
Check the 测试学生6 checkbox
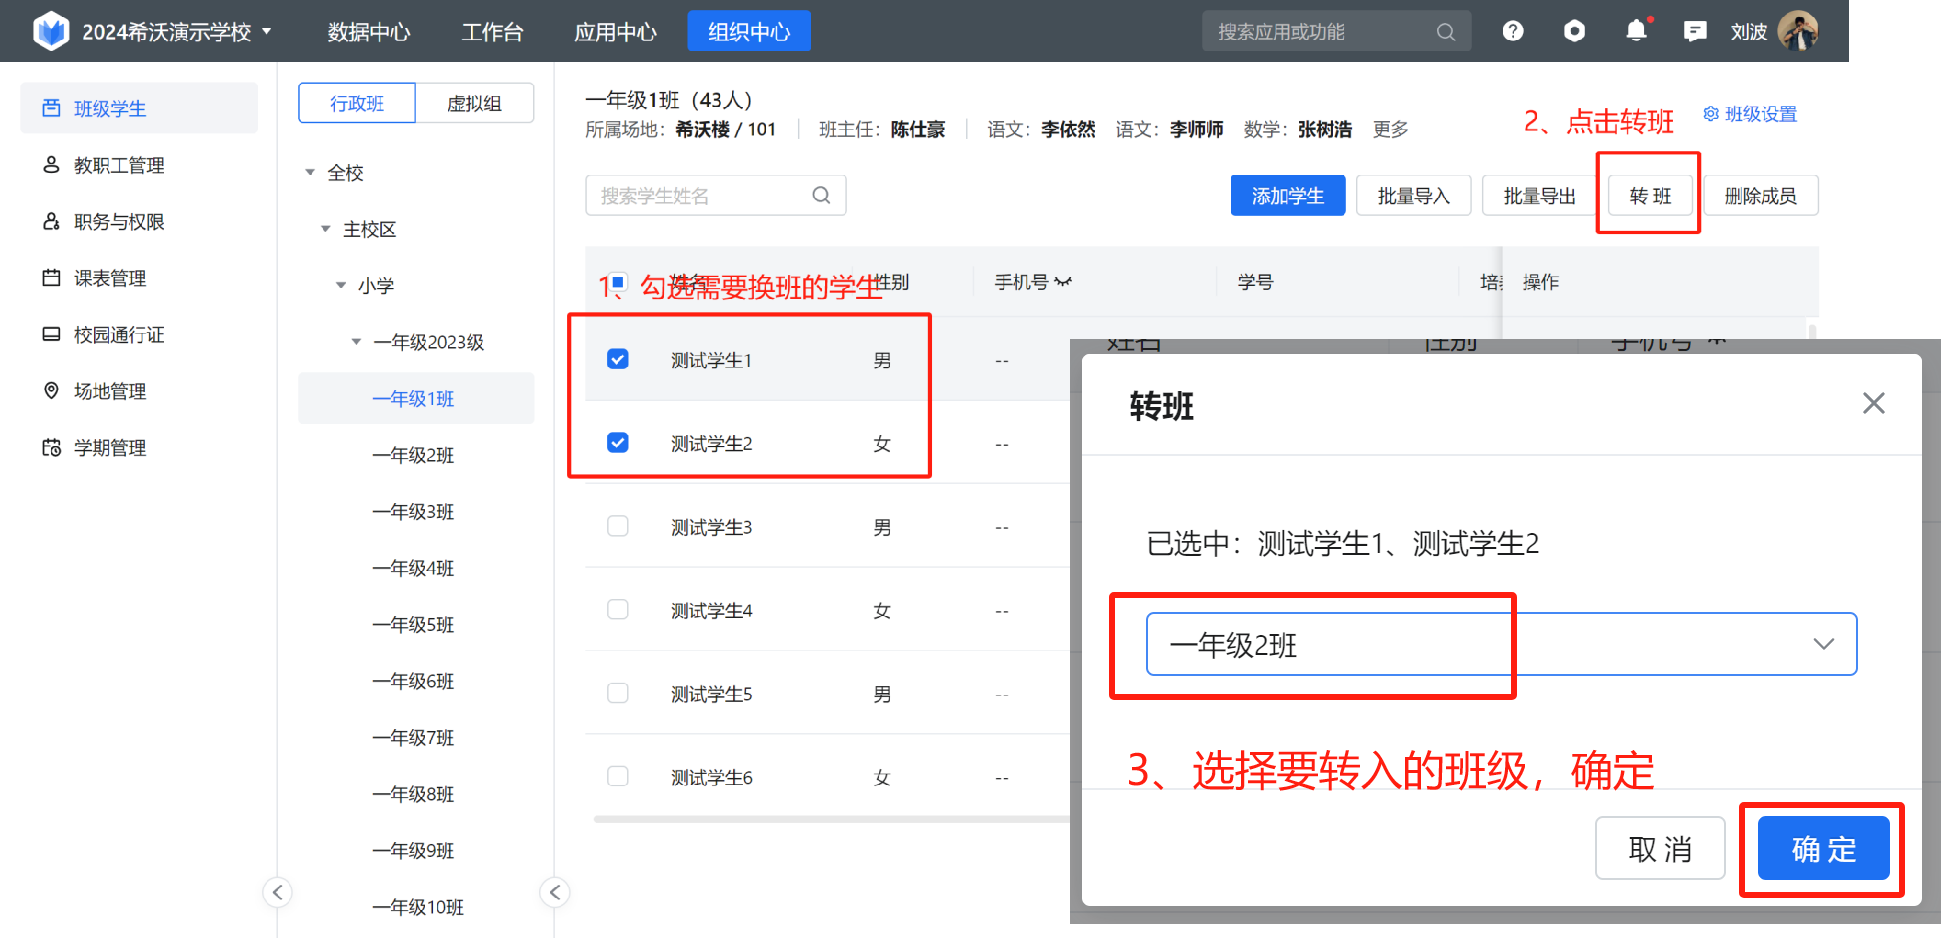point(618,776)
